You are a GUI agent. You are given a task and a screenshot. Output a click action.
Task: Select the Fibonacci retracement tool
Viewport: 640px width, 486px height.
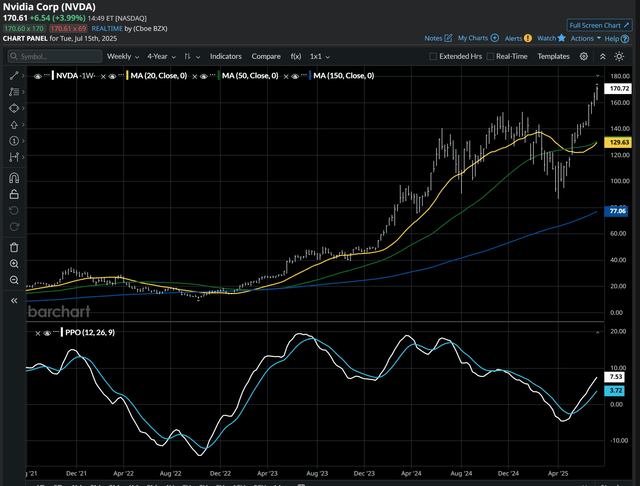click(14, 92)
